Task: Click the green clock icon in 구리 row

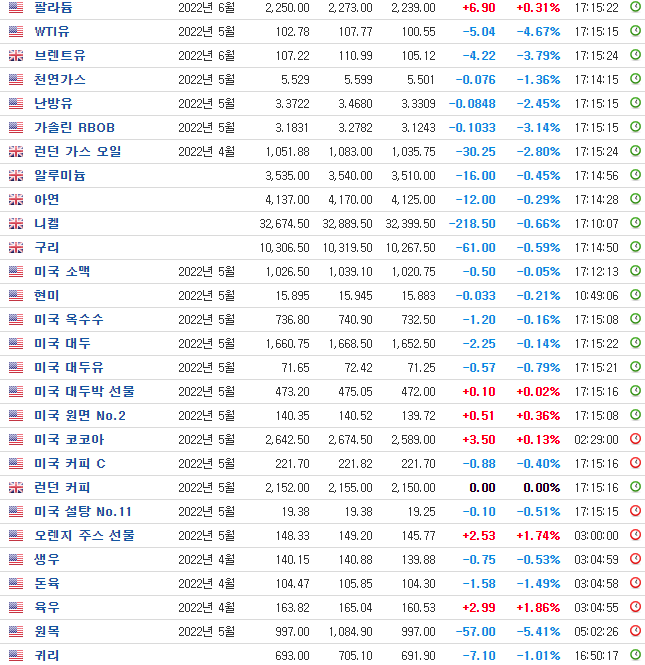Action: tap(635, 246)
